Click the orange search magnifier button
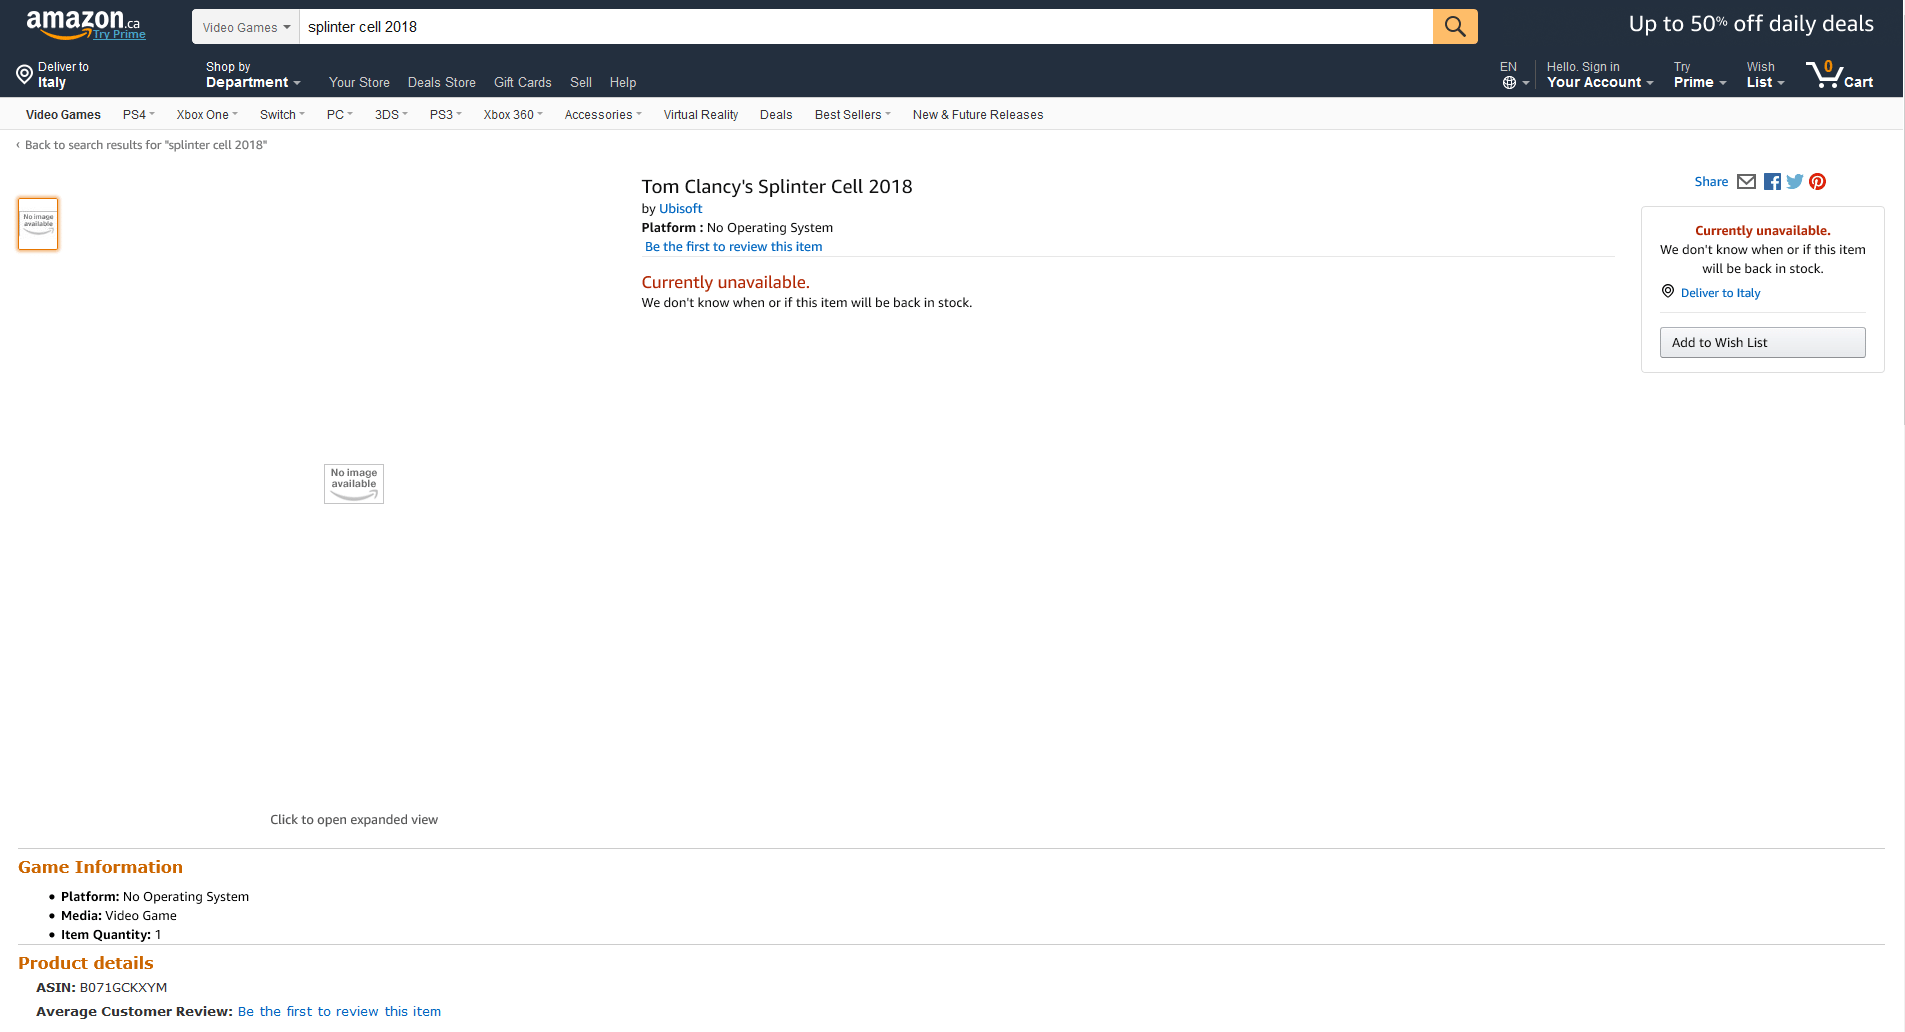 coord(1454,27)
